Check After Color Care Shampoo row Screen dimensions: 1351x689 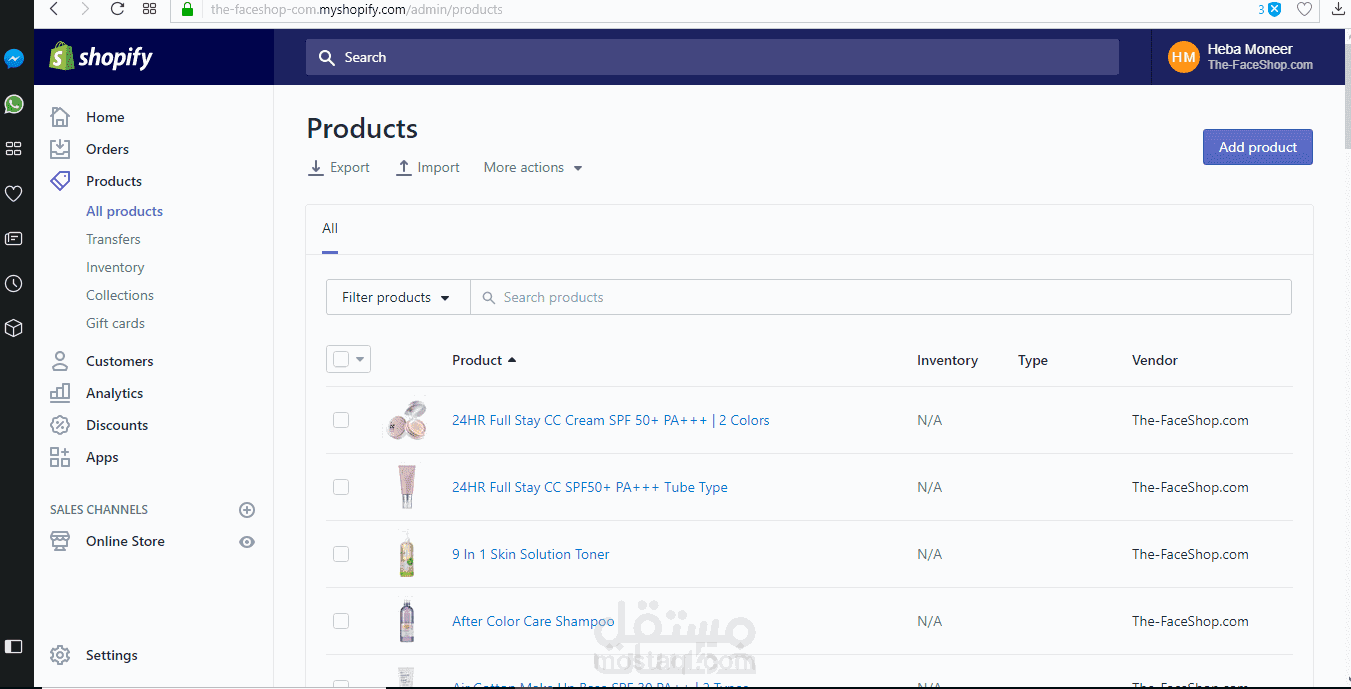coord(341,621)
